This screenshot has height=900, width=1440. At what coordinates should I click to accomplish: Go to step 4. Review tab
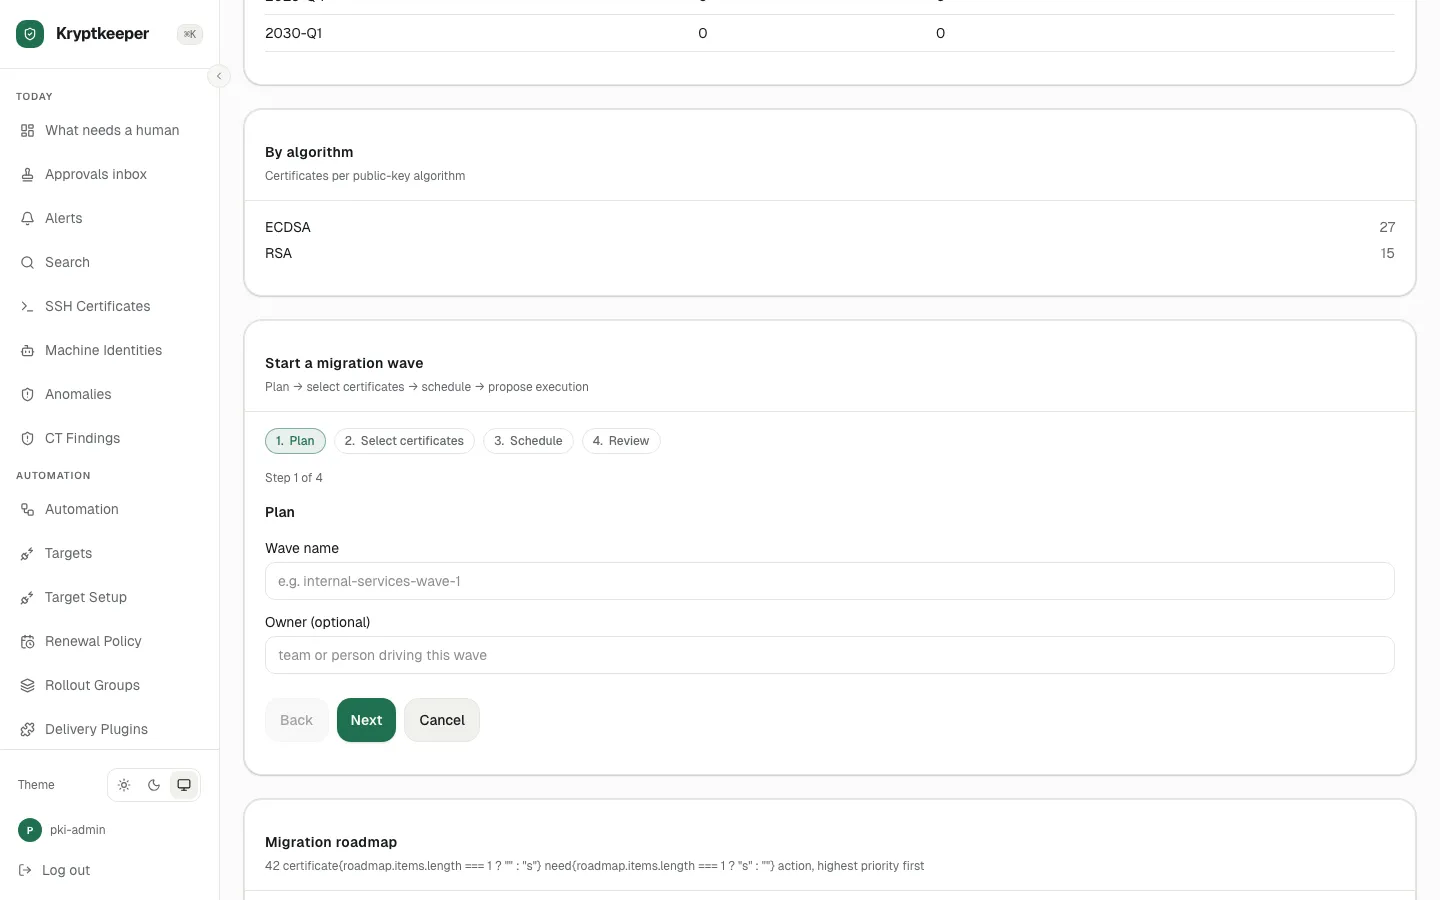(x=621, y=441)
